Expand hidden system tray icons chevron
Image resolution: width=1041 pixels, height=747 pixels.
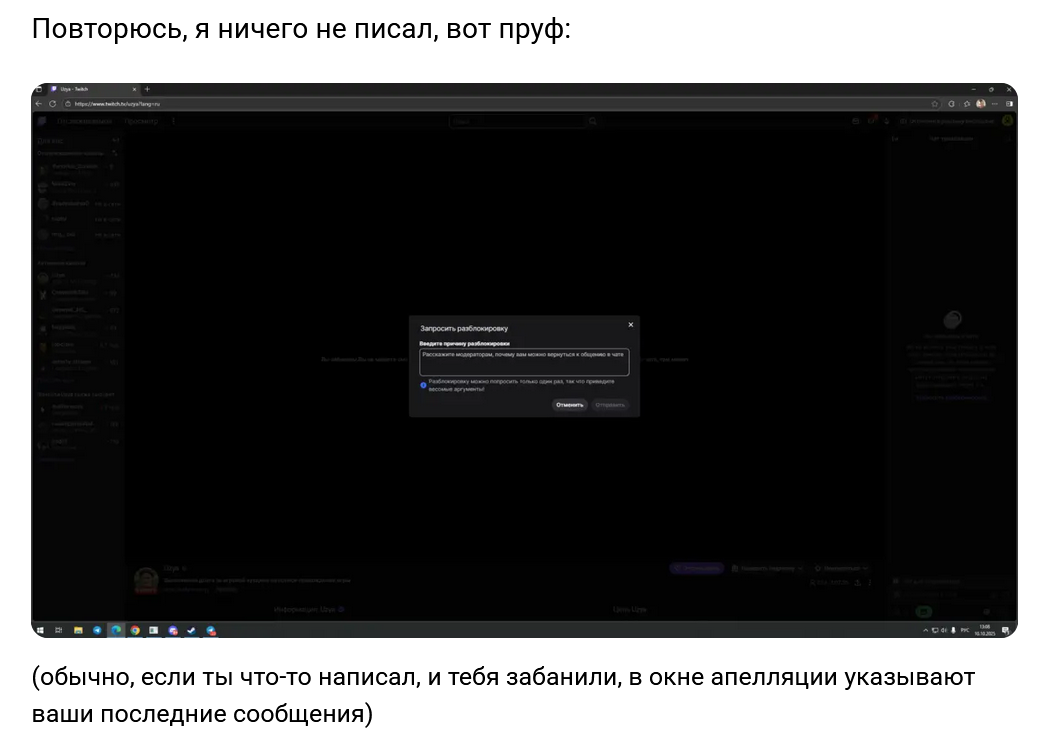(925, 630)
